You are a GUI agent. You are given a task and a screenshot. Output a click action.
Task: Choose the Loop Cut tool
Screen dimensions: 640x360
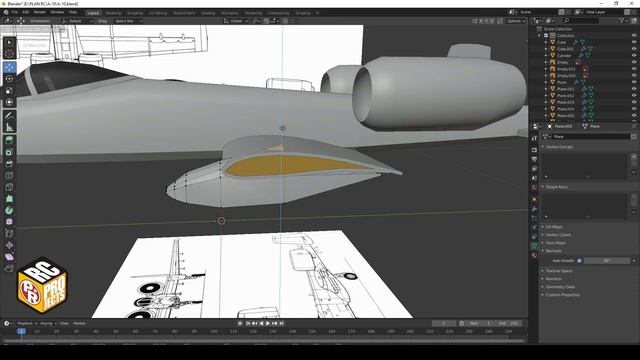tap(10, 176)
